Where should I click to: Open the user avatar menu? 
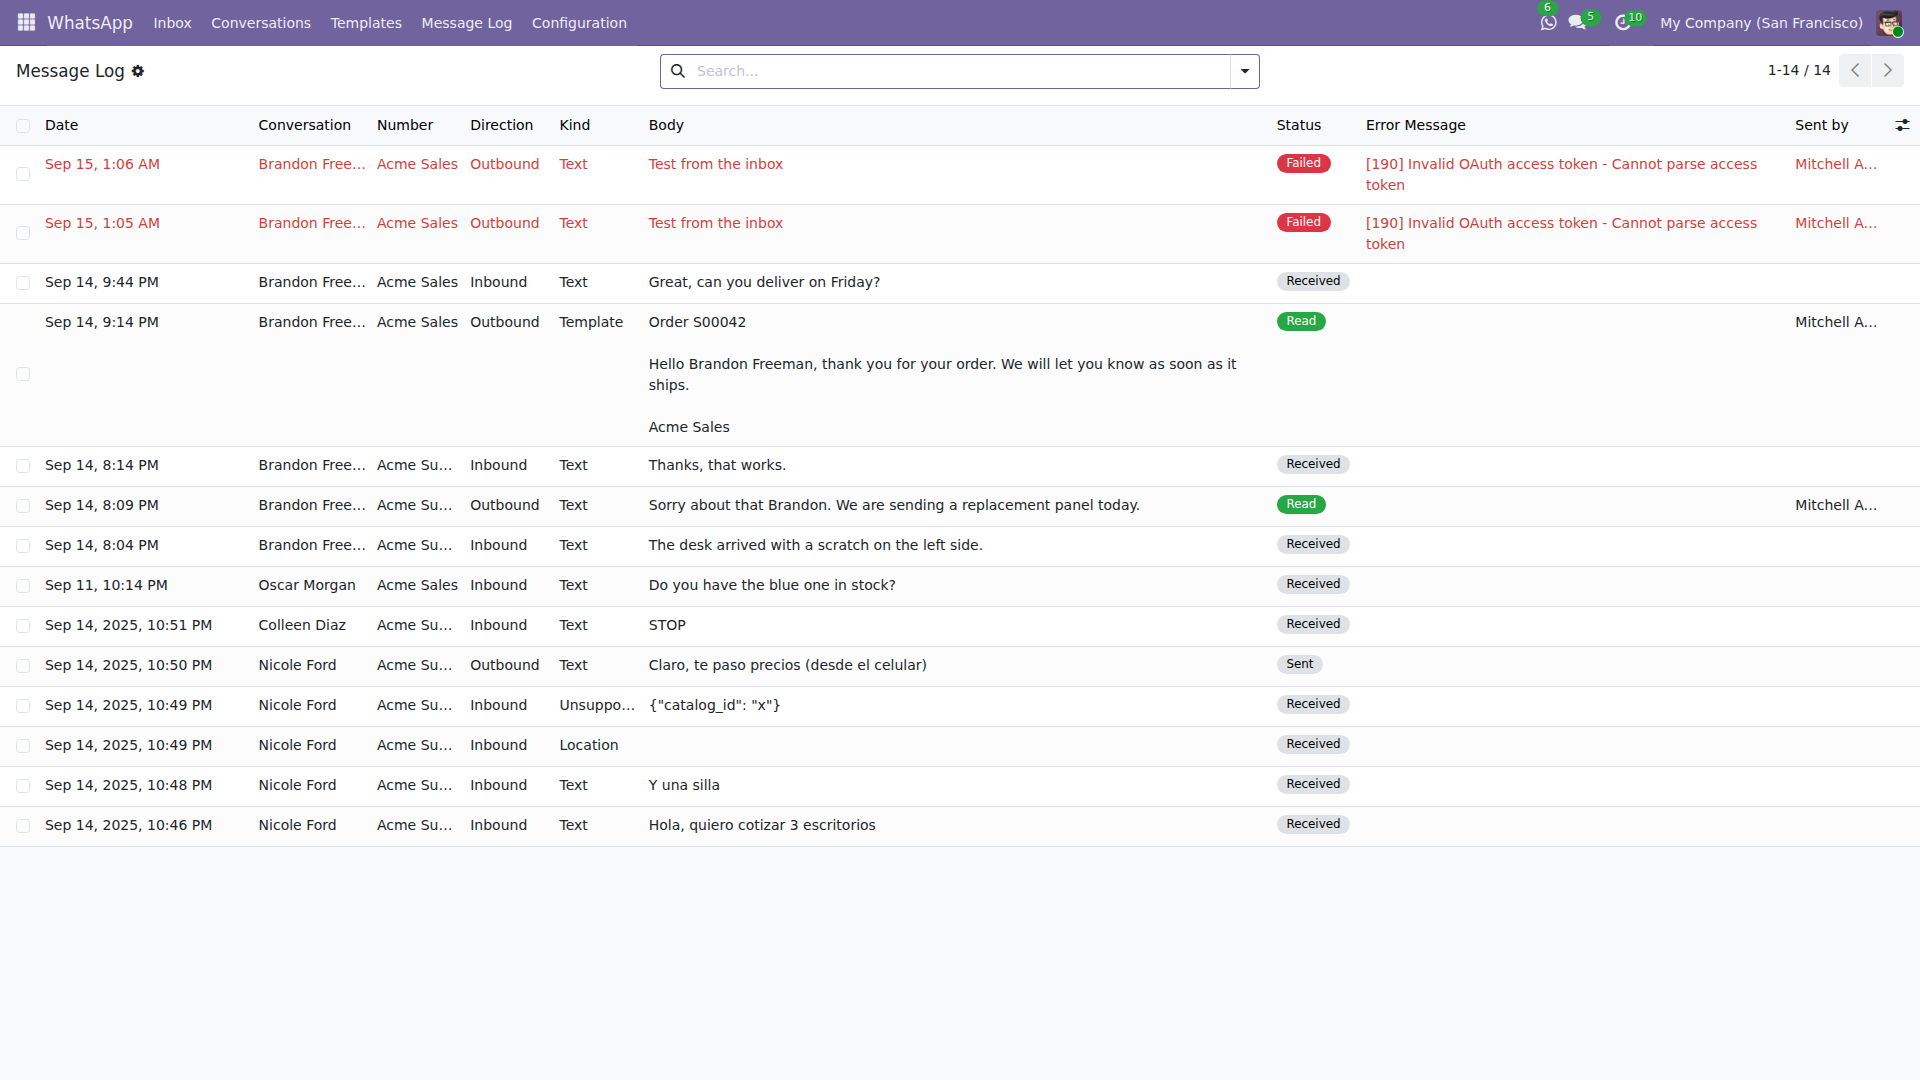[x=1889, y=23]
